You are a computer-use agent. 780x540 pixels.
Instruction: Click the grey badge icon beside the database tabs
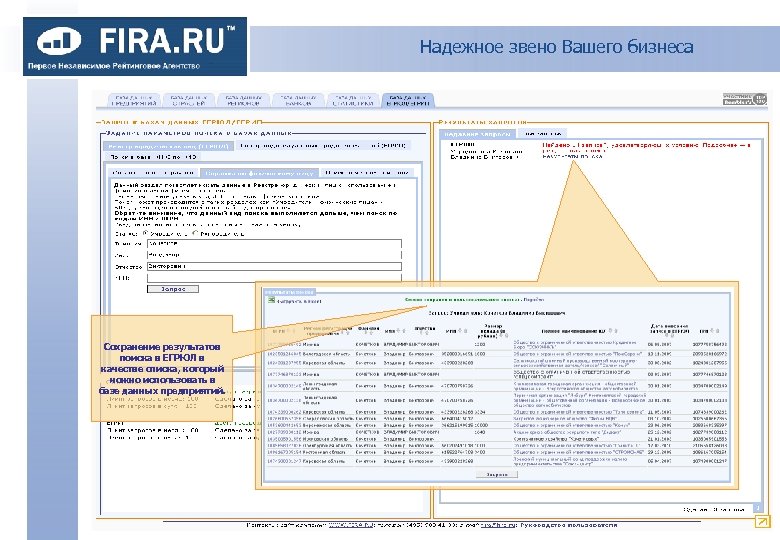[x=745, y=99]
